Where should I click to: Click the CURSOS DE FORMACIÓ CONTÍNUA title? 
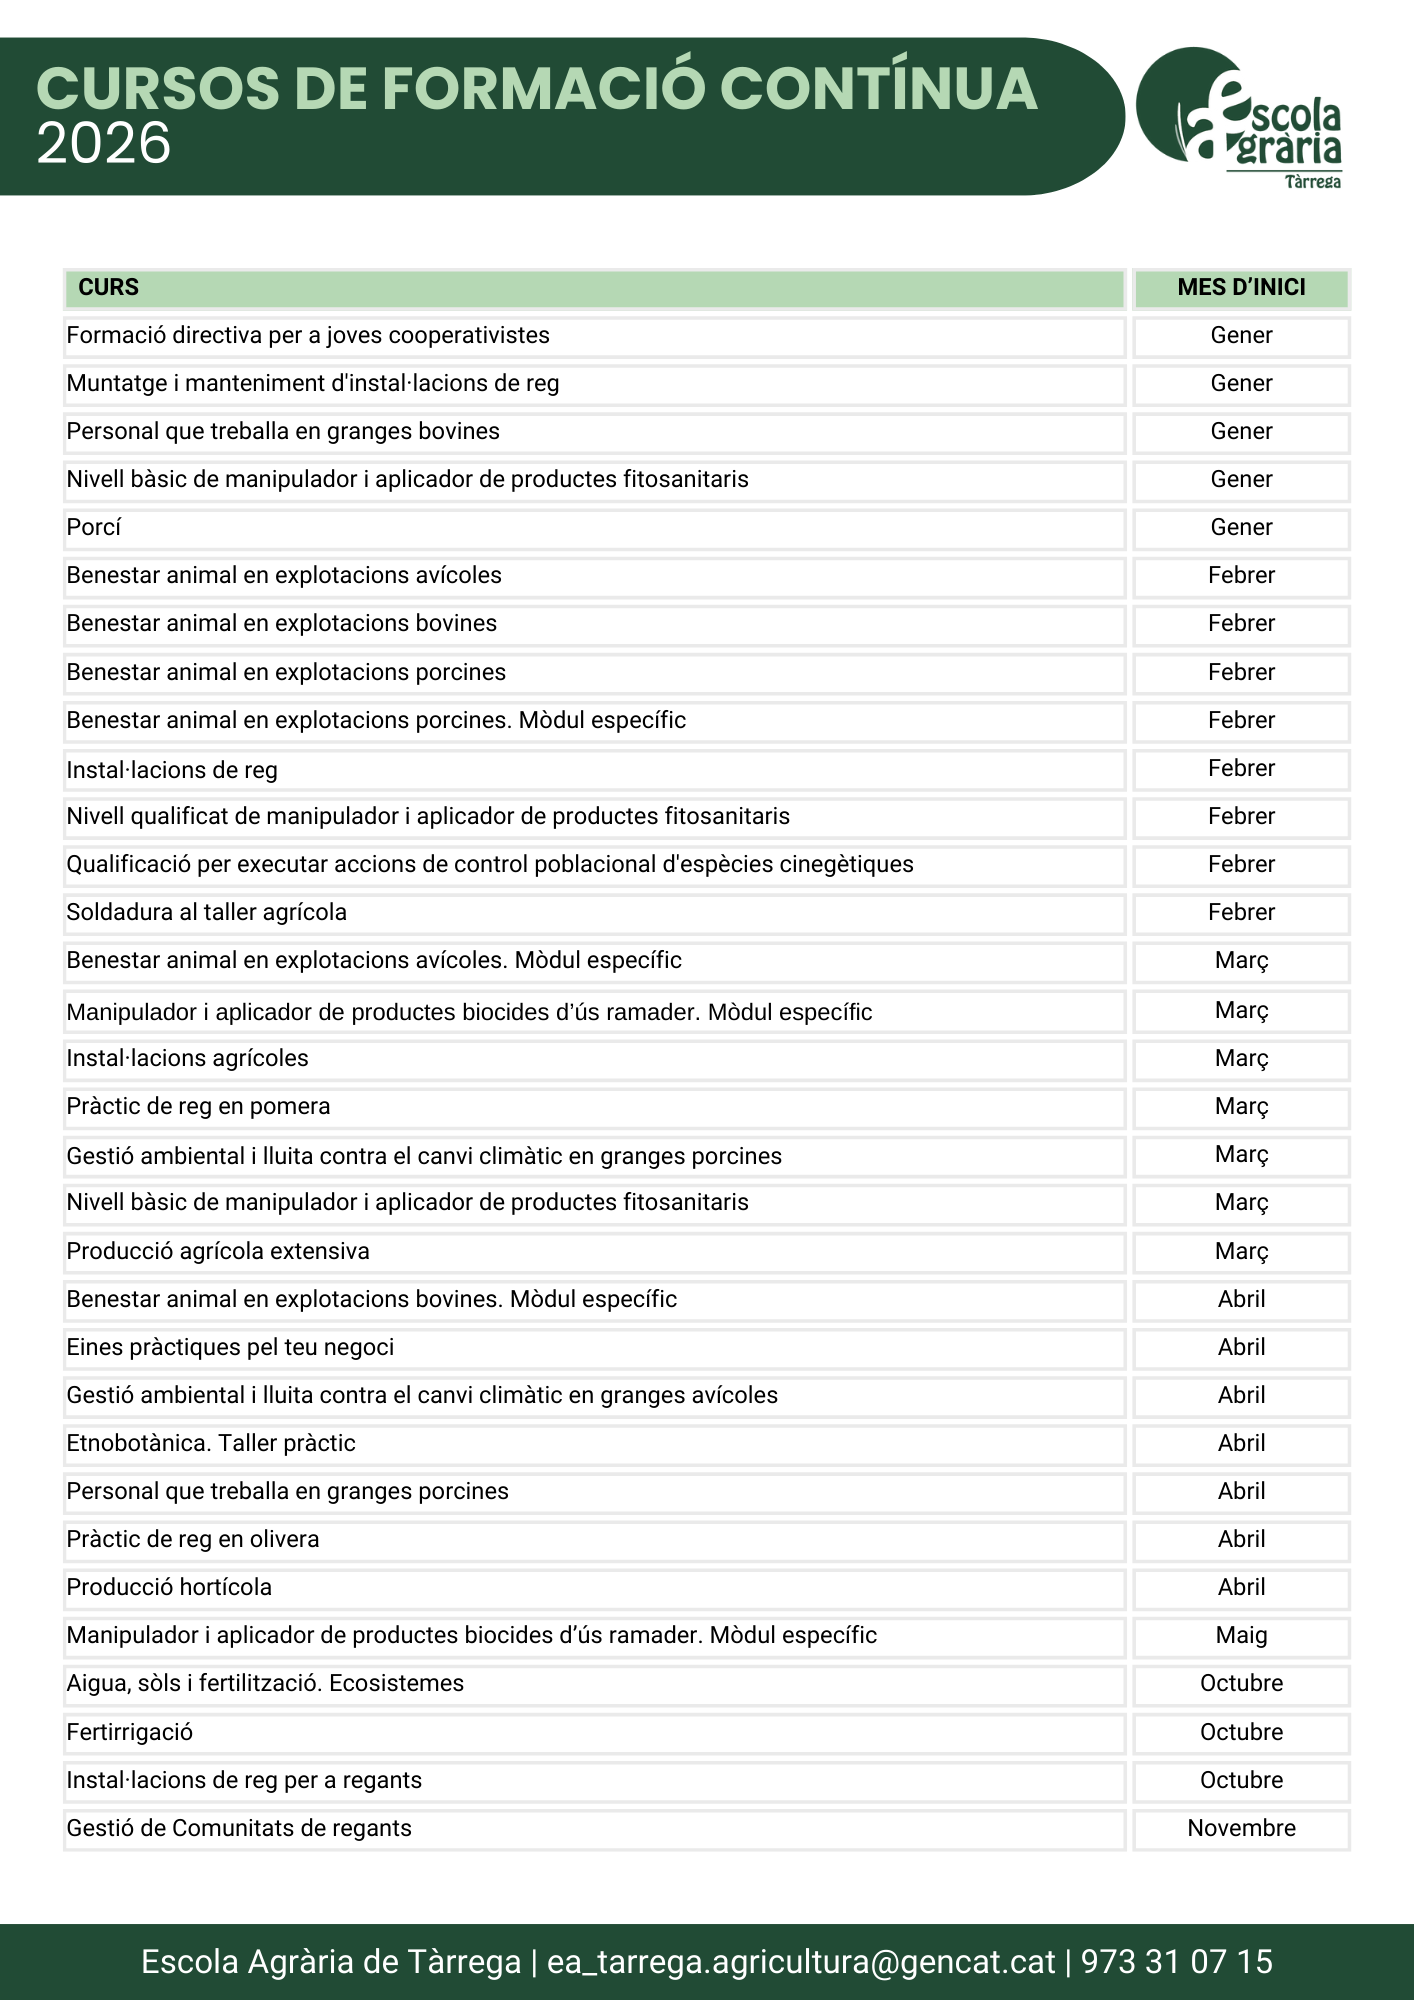coord(537,88)
